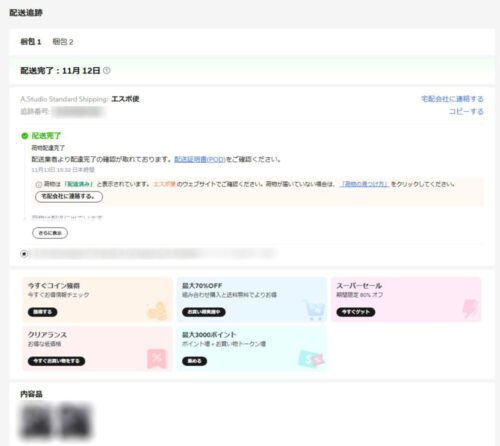This screenshot has height=446, width=500.
Task: Click the button in 最大3000ポイント card
Action: 194,361
